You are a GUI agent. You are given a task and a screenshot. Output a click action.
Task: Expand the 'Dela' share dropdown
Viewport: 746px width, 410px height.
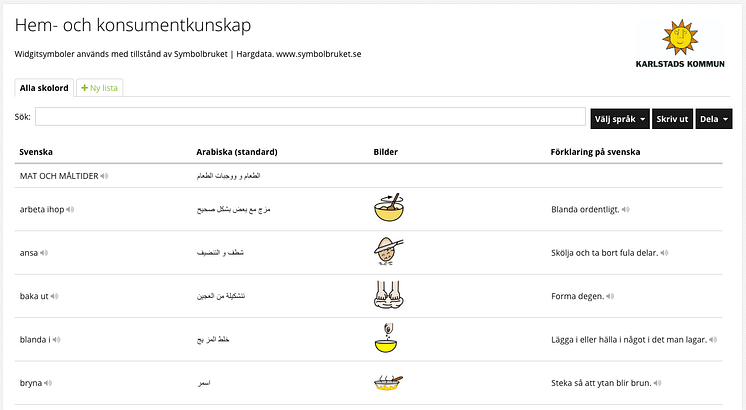(714, 119)
